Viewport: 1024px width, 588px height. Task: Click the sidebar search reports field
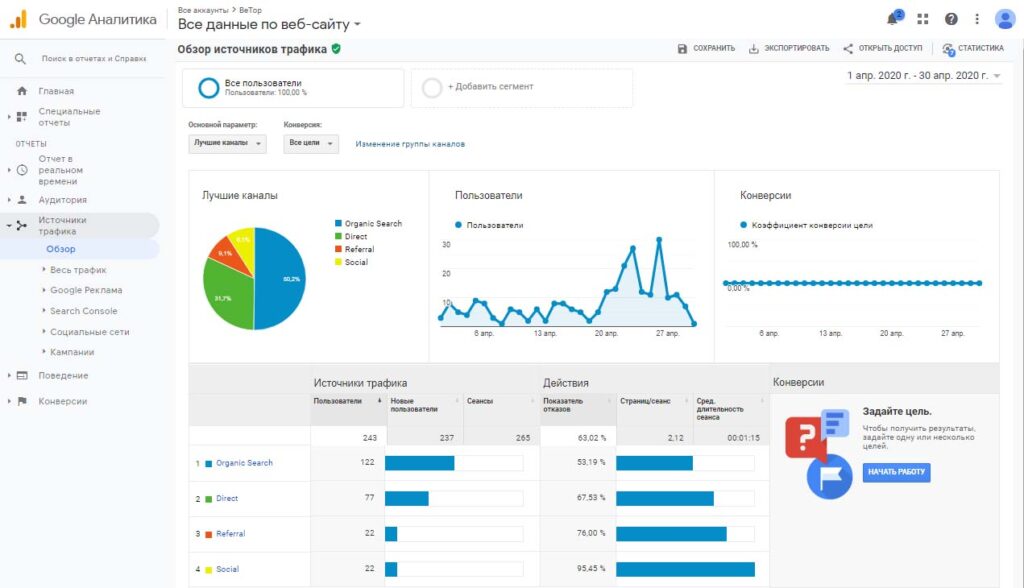point(94,59)
